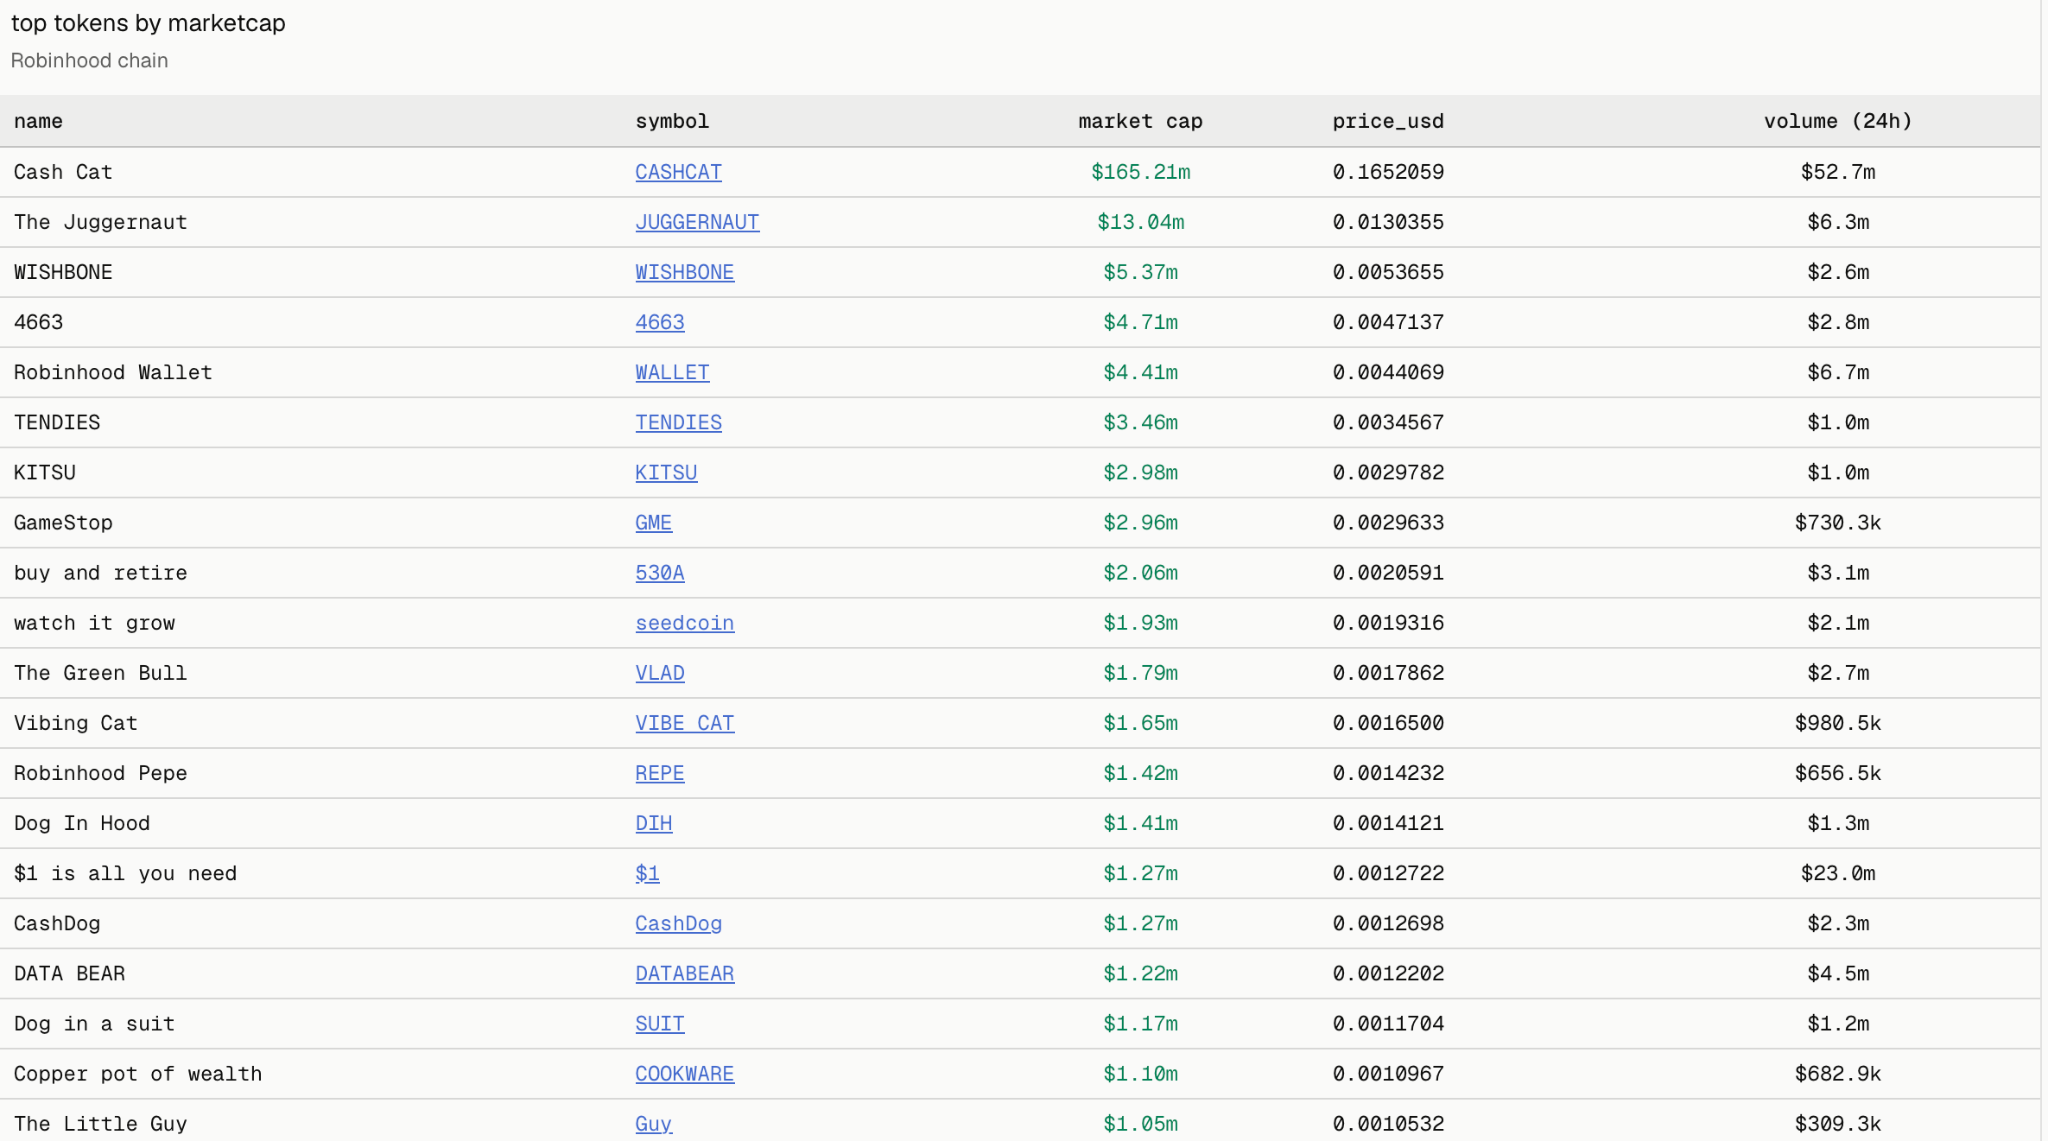Open the GME symbol link
Image resolution: width=2048 pixels, height=1141 pixels.
(x=653, y=522)
